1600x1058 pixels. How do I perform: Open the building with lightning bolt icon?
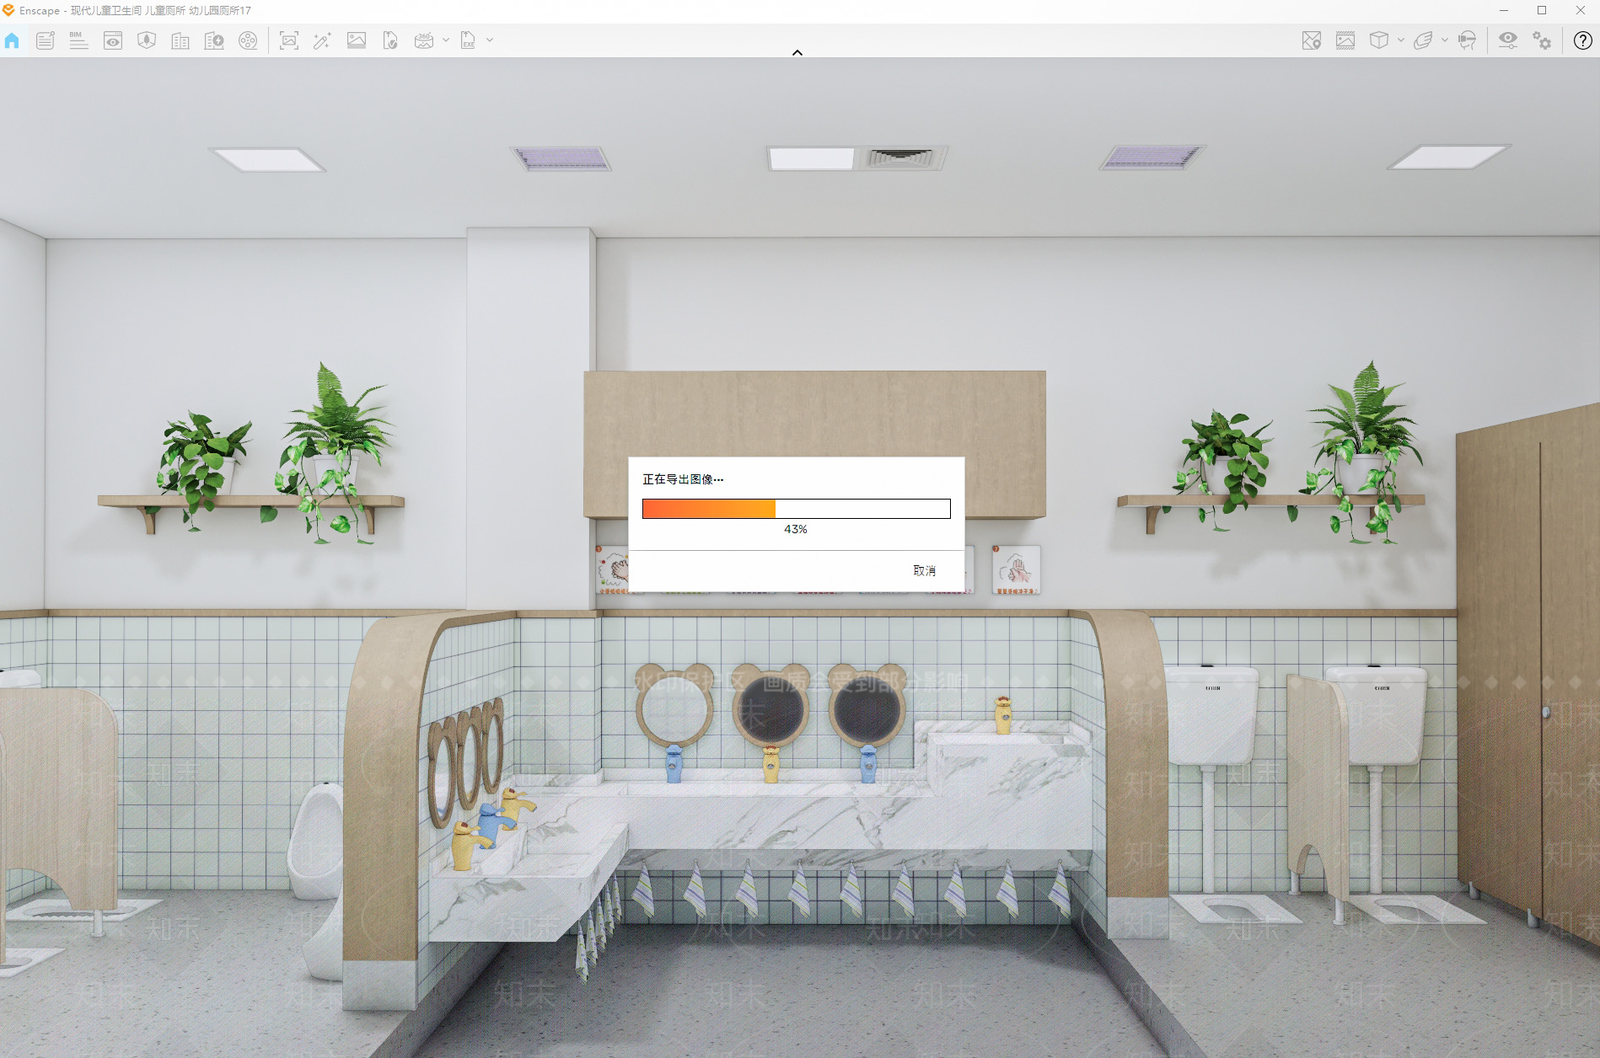tap(214, 41)
